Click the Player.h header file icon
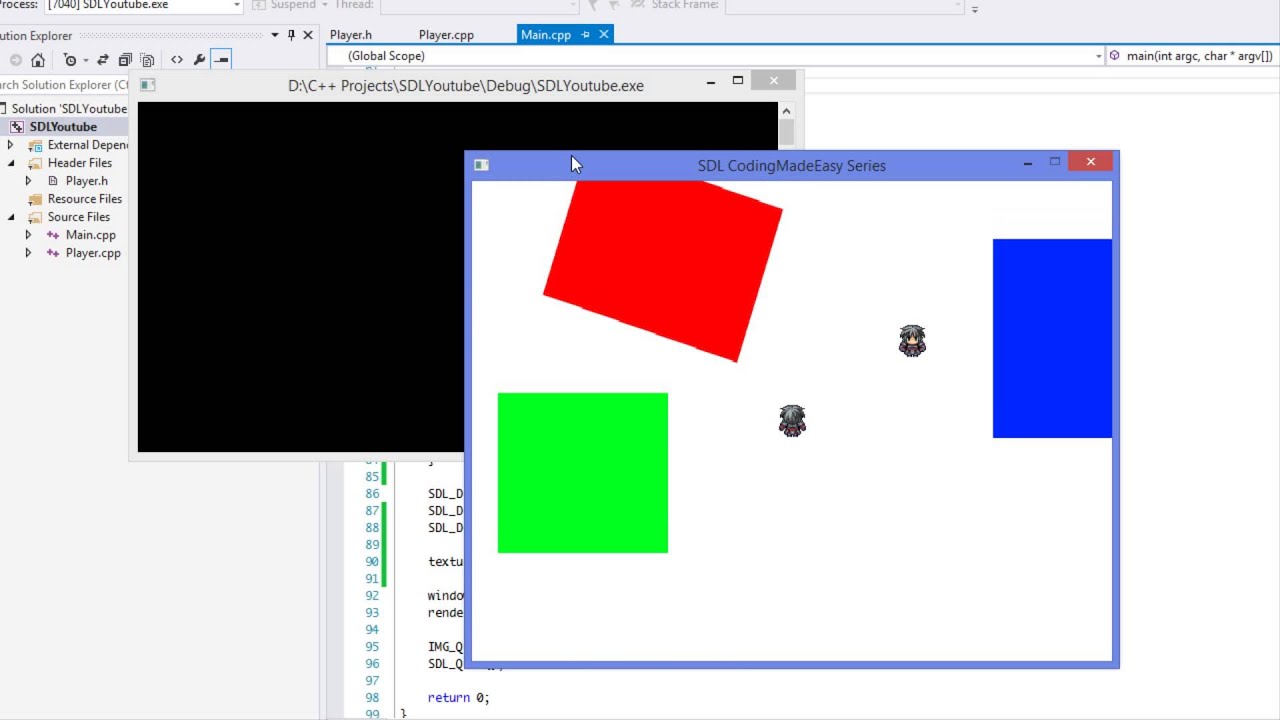 (x=53, y=181)
